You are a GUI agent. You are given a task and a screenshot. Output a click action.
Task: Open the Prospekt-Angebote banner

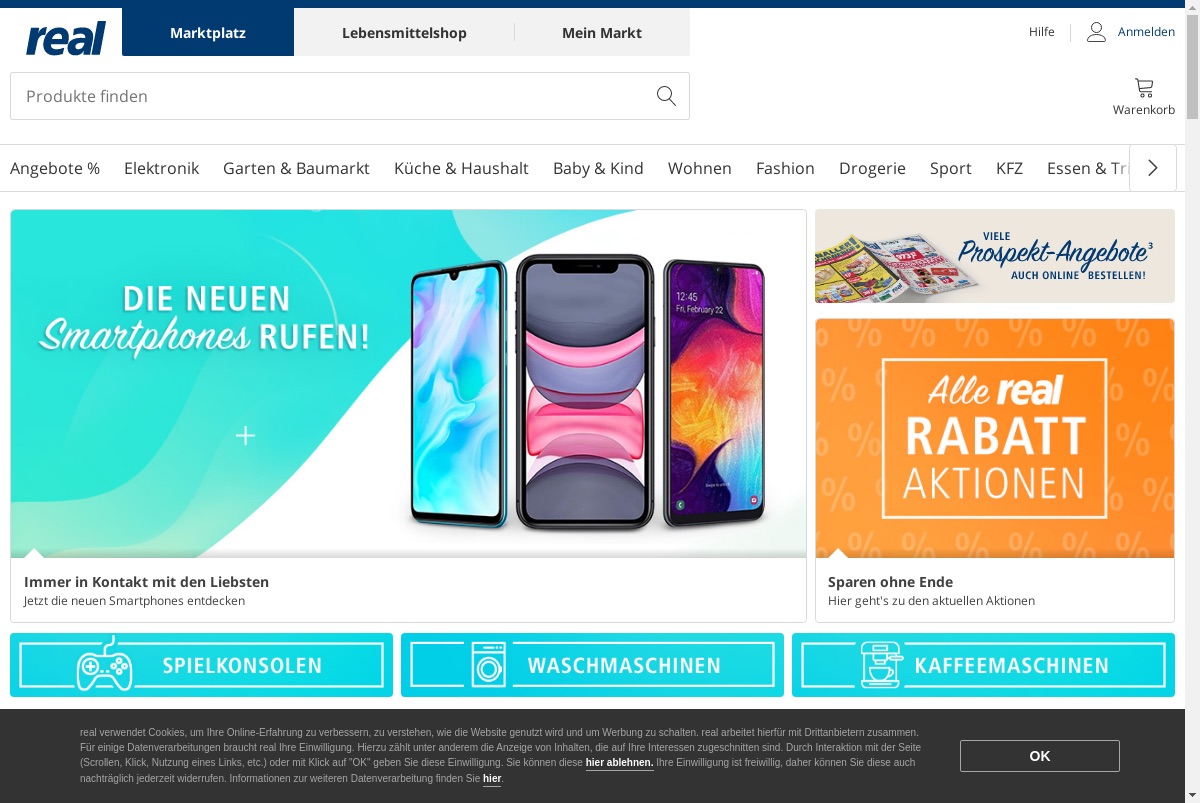(995, 256)
